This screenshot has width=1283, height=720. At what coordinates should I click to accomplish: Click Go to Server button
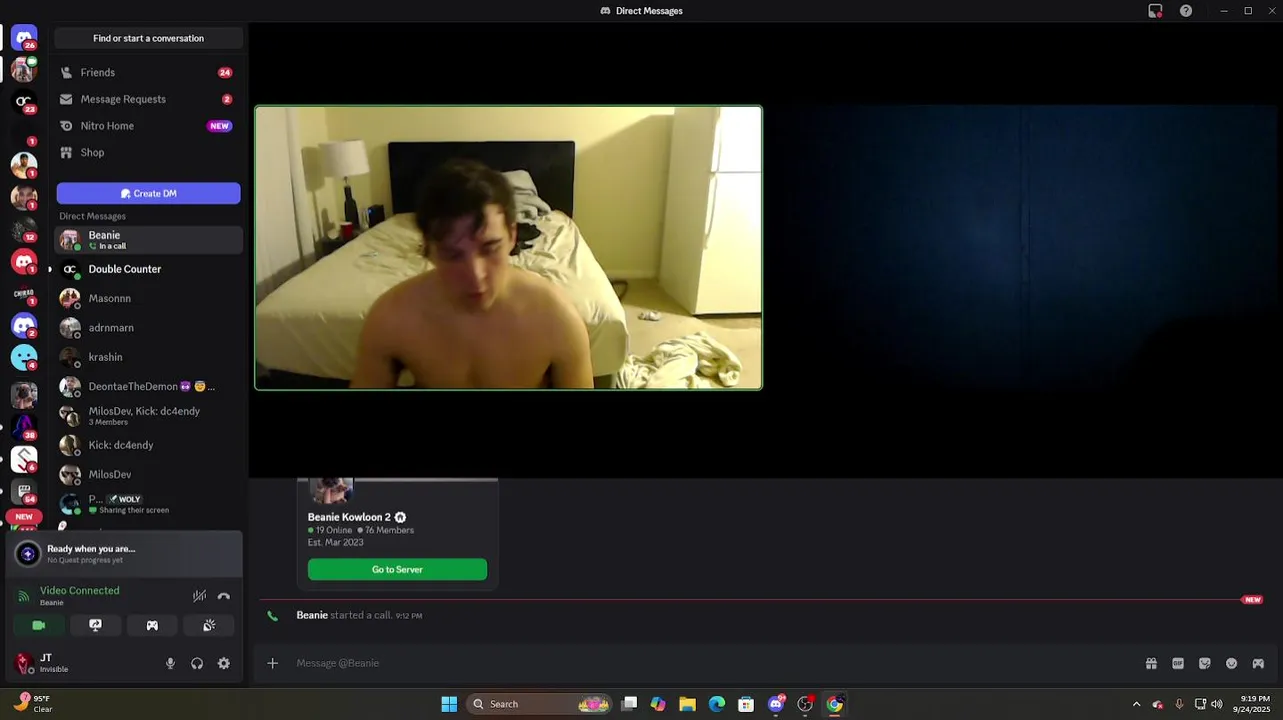397,569
